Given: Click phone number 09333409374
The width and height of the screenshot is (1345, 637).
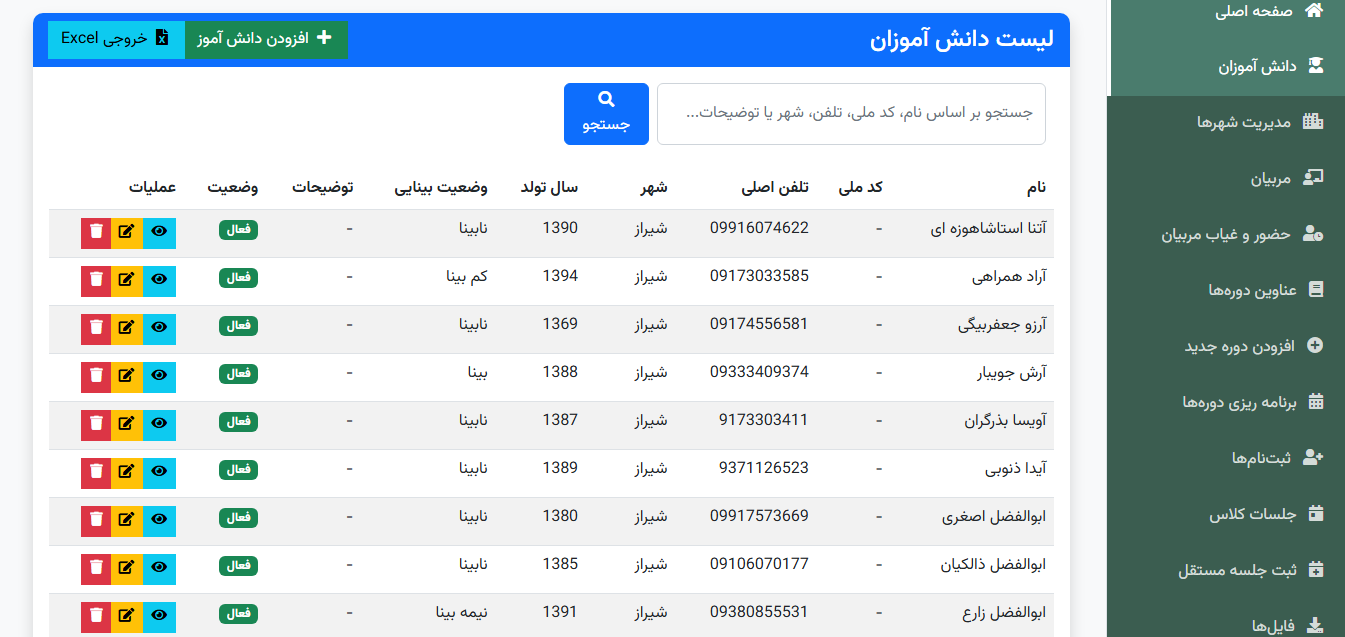Looking at the screenshot, I should pyautogui.click(x=759, y=372).
